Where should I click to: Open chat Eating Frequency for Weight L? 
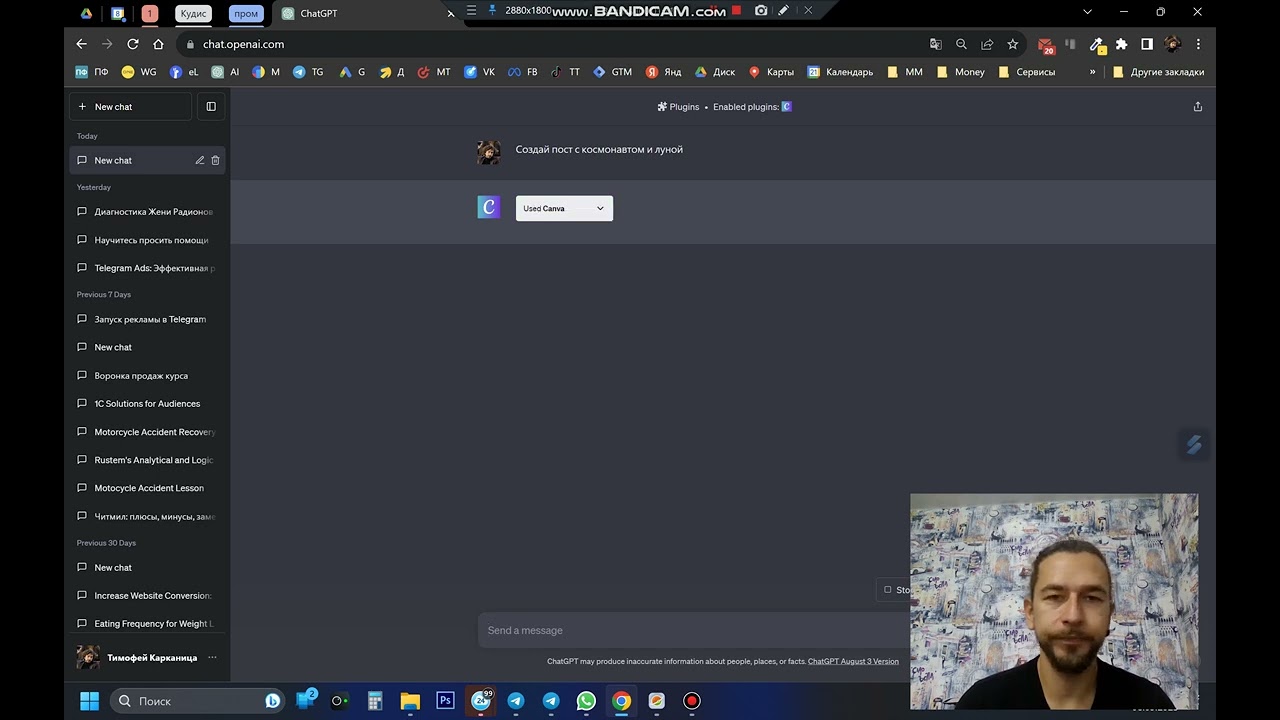pos(147,624)
